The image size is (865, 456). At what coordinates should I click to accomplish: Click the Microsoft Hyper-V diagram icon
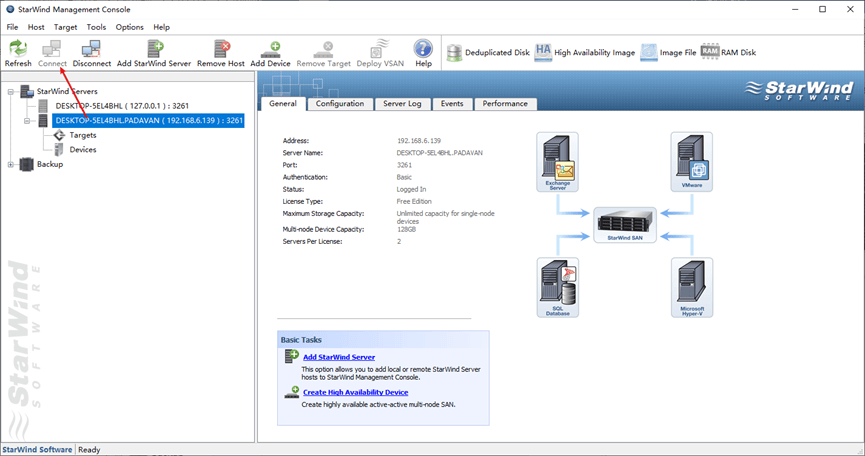coord(692,287)
